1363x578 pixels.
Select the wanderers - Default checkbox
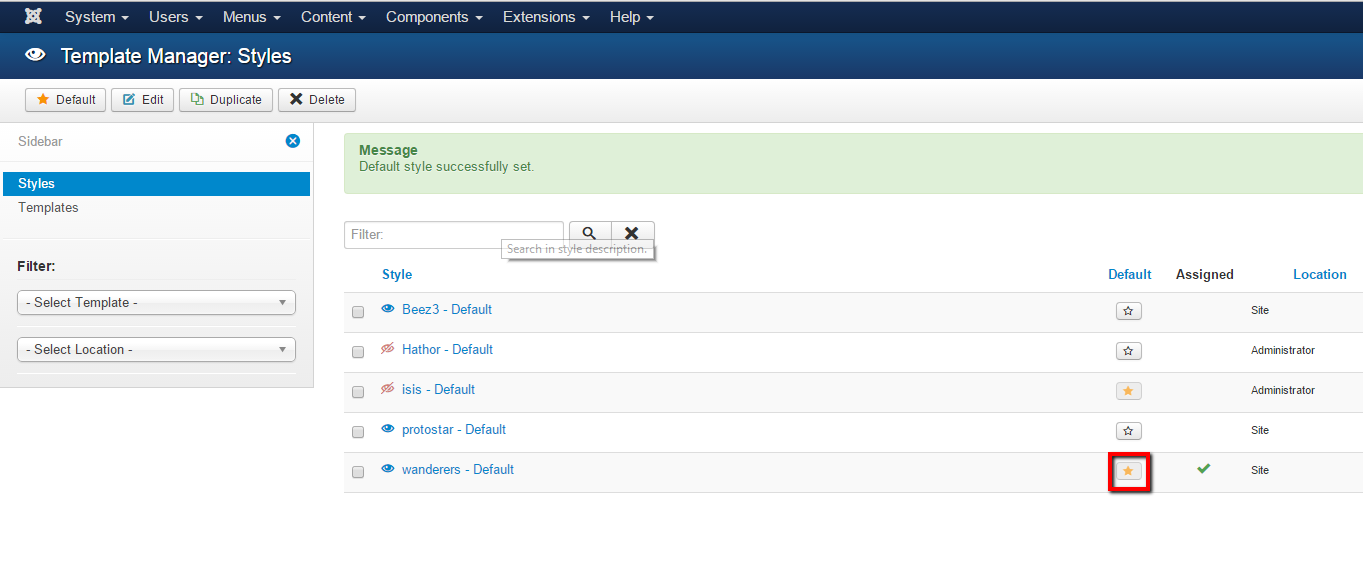(358, 472)
